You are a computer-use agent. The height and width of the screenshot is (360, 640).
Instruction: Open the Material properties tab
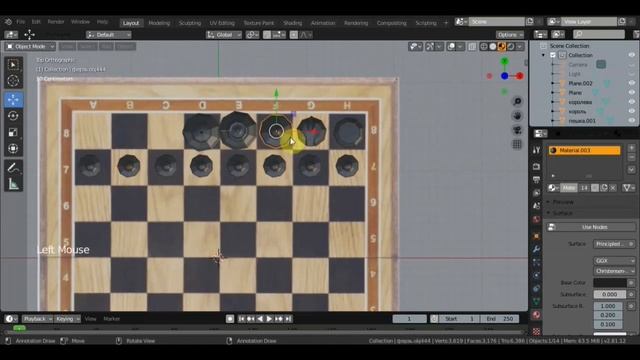pos(536,315)
